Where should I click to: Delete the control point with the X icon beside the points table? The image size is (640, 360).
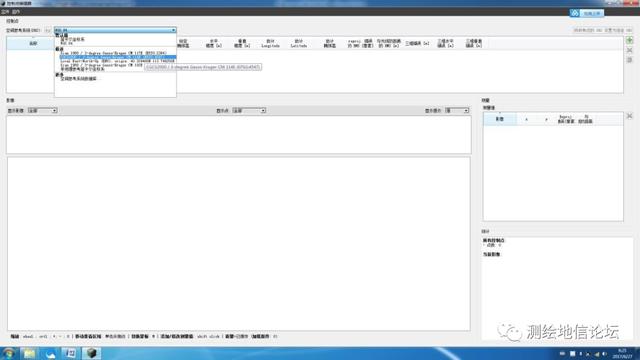click(629, 50)
